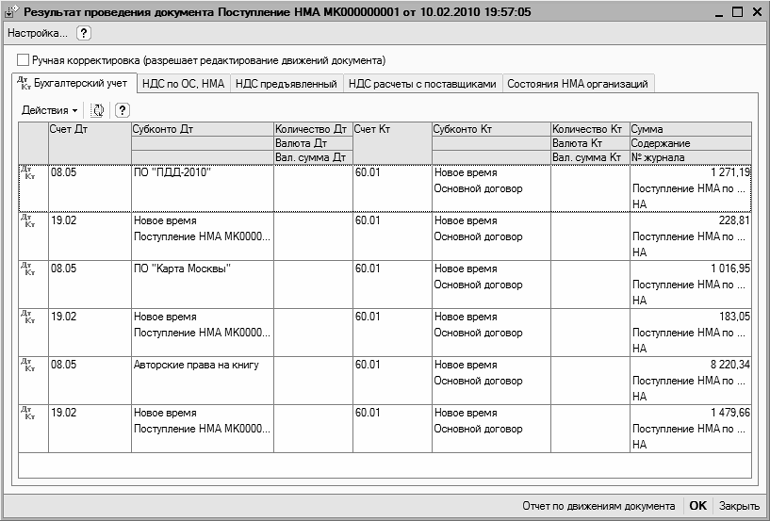Click the № журнала subheader
The image size is (770, 521).
[690, 158]
